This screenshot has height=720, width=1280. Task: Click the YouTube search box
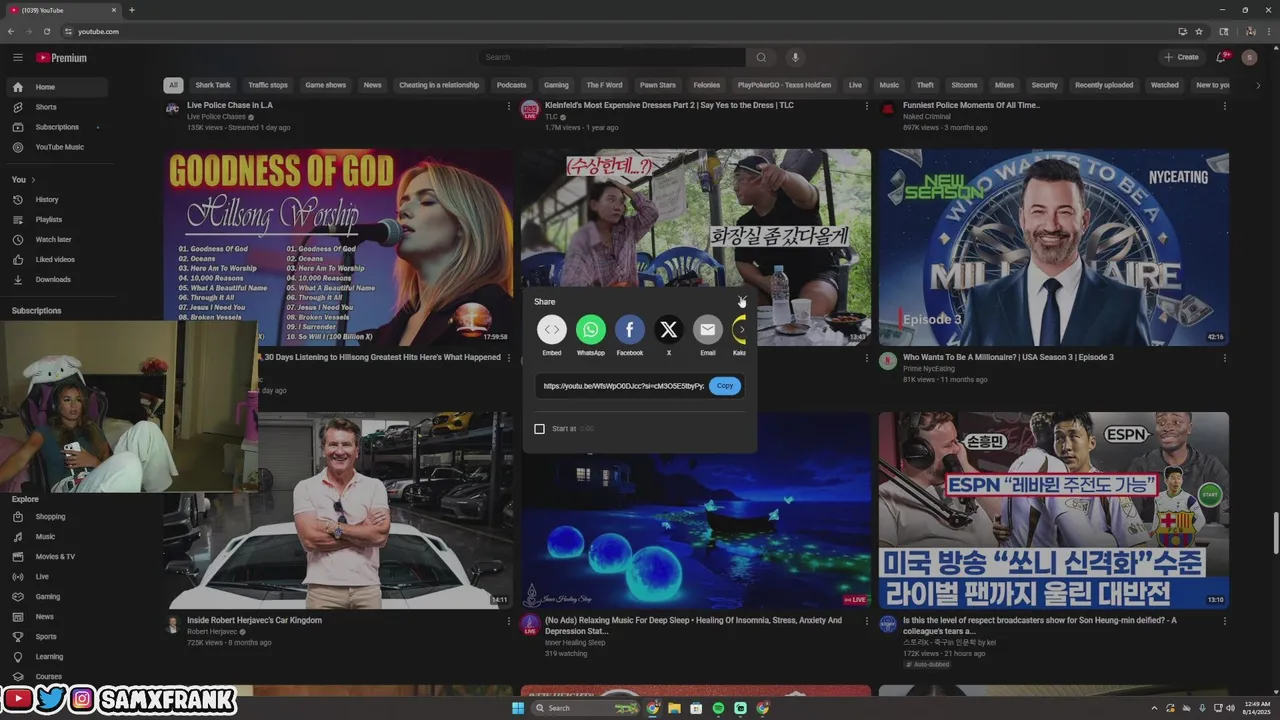pos(611,57)
